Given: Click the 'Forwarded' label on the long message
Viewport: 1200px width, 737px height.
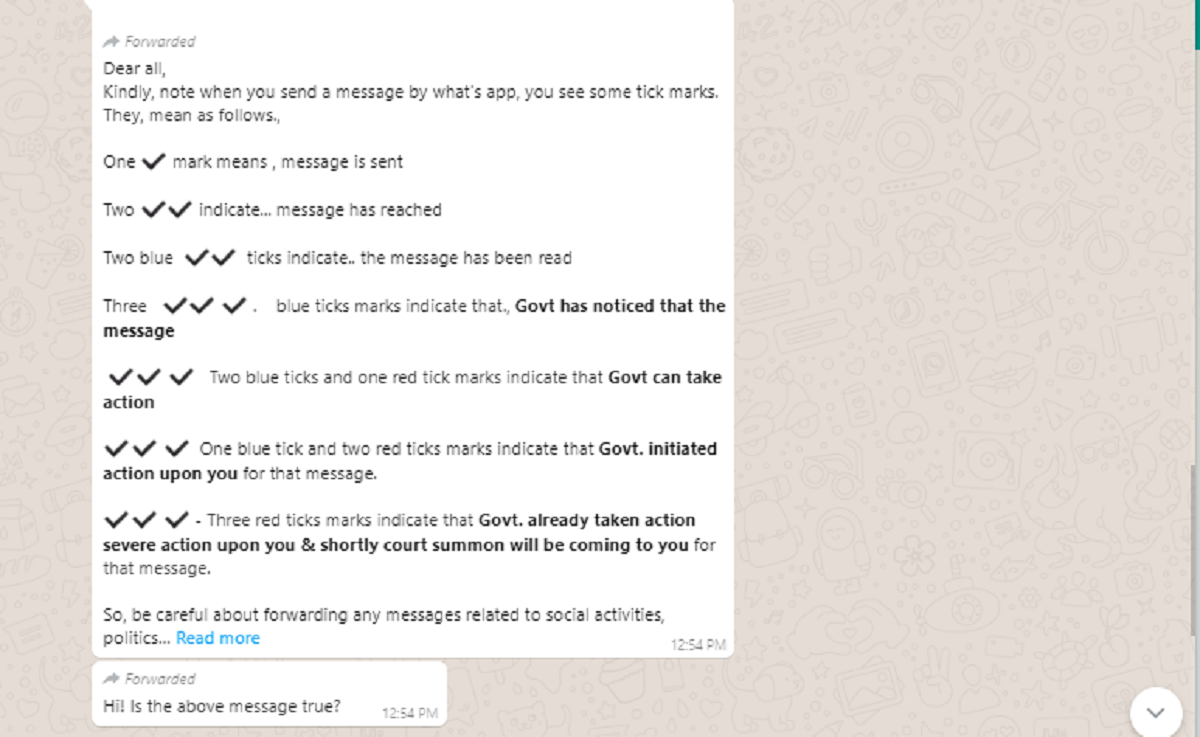Looking at the screenshot, I should pyautogui.click(x=160, y=42).
